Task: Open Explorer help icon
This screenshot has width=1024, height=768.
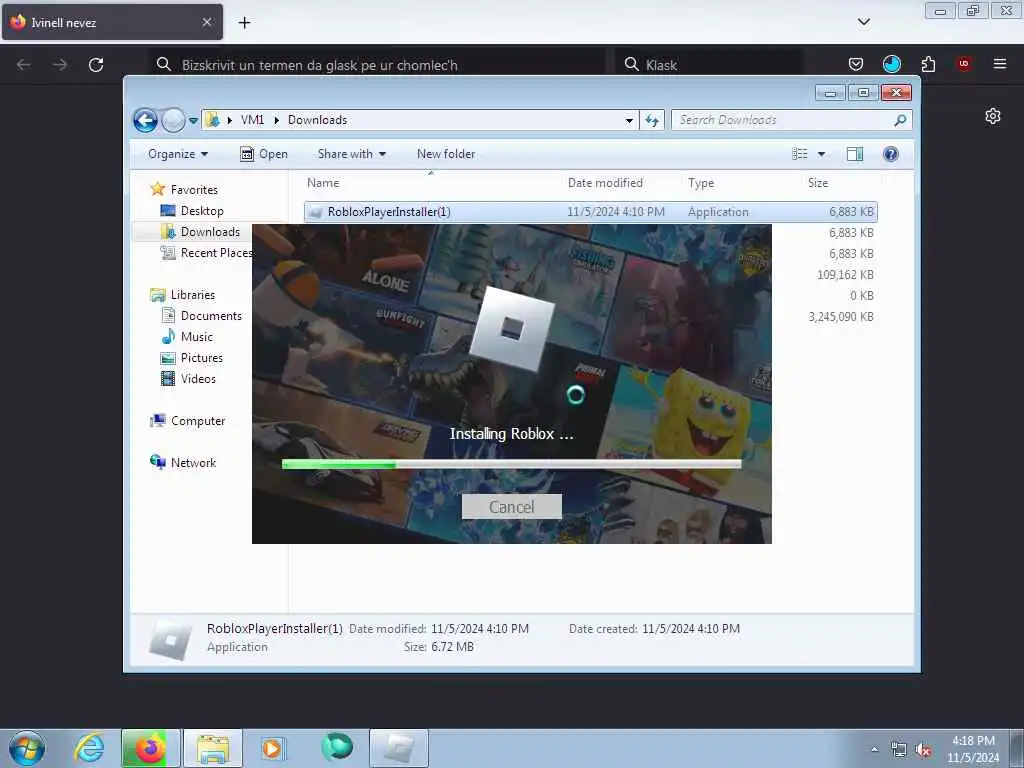Action: coord(891,154)
